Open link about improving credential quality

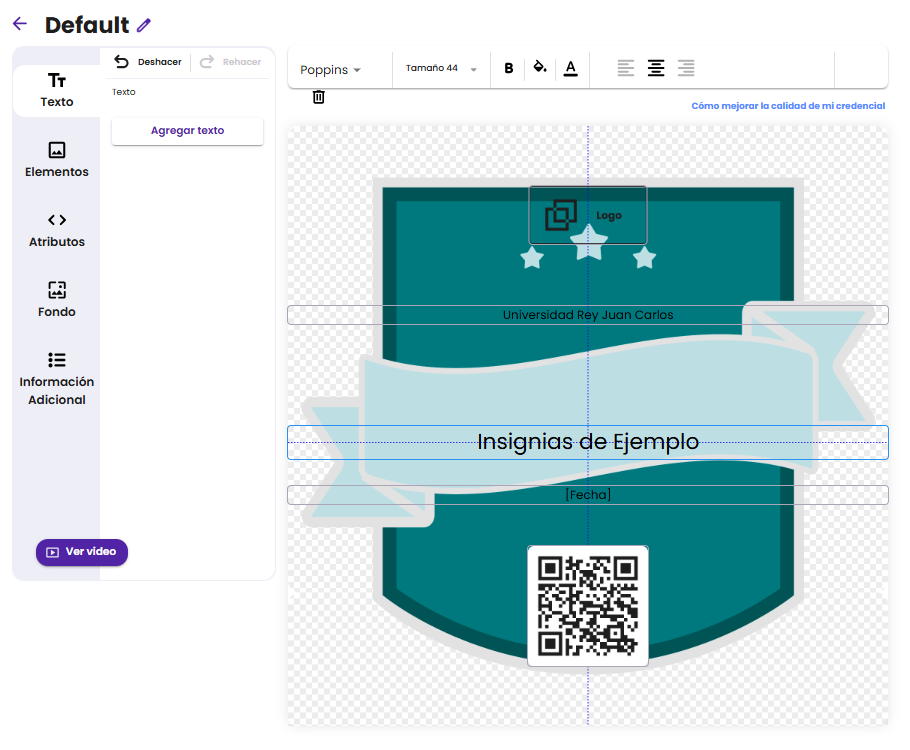coord(787,106)
